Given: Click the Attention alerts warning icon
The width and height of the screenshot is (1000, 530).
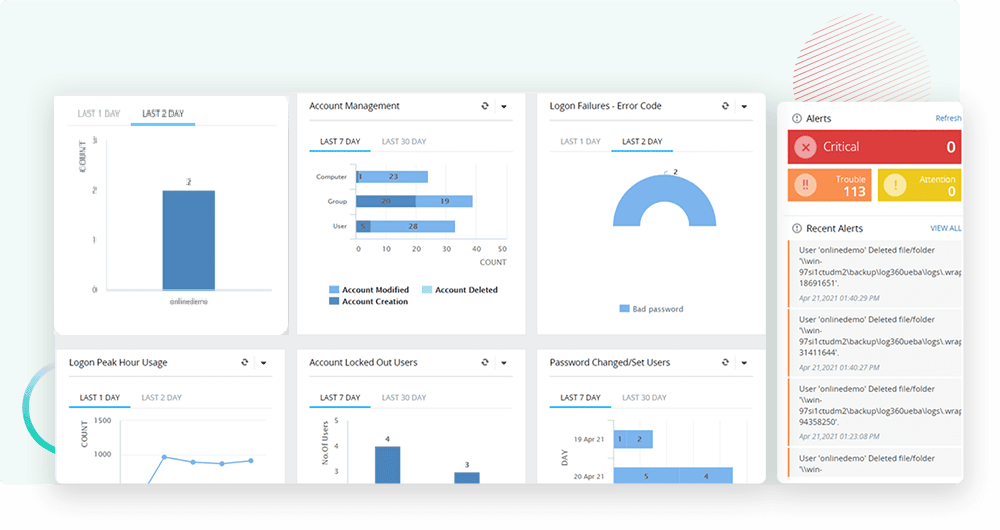Looking at the screenshot, I should 895,185.
